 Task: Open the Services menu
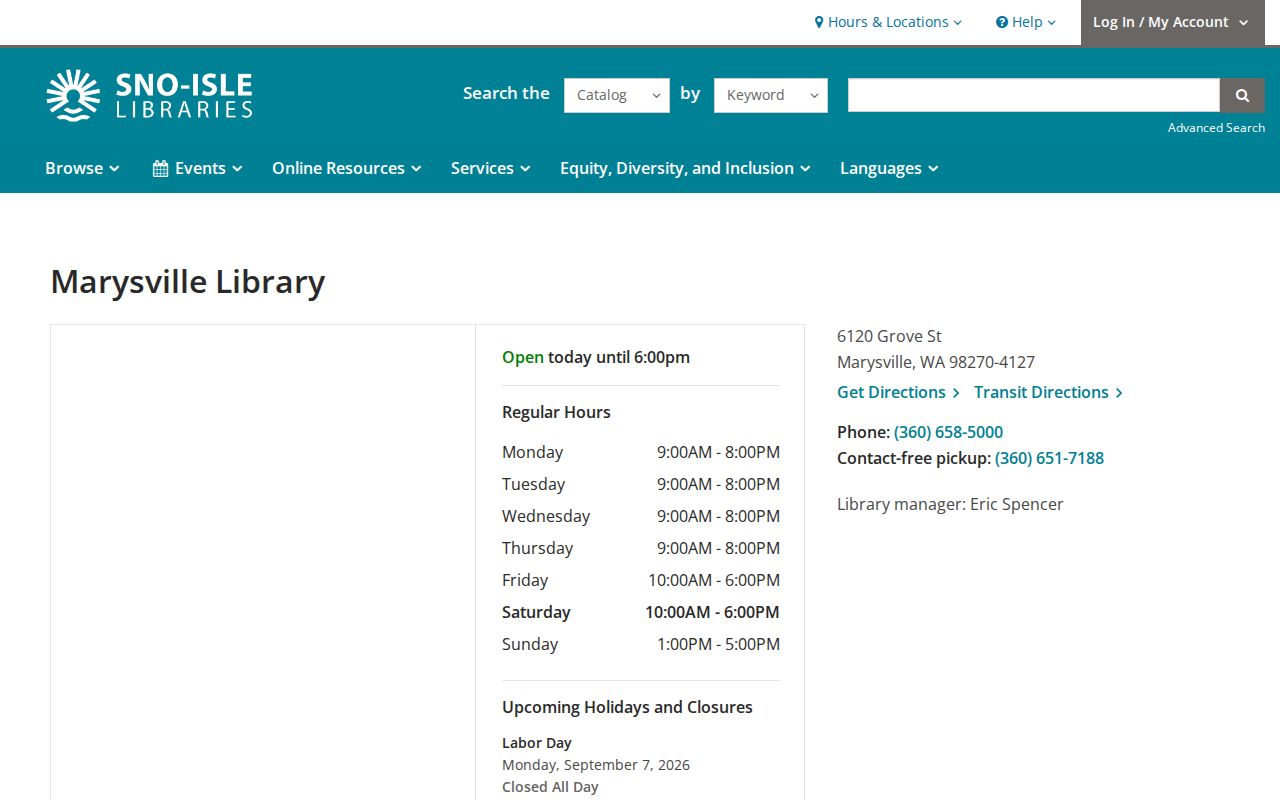[x=490, y=168]
